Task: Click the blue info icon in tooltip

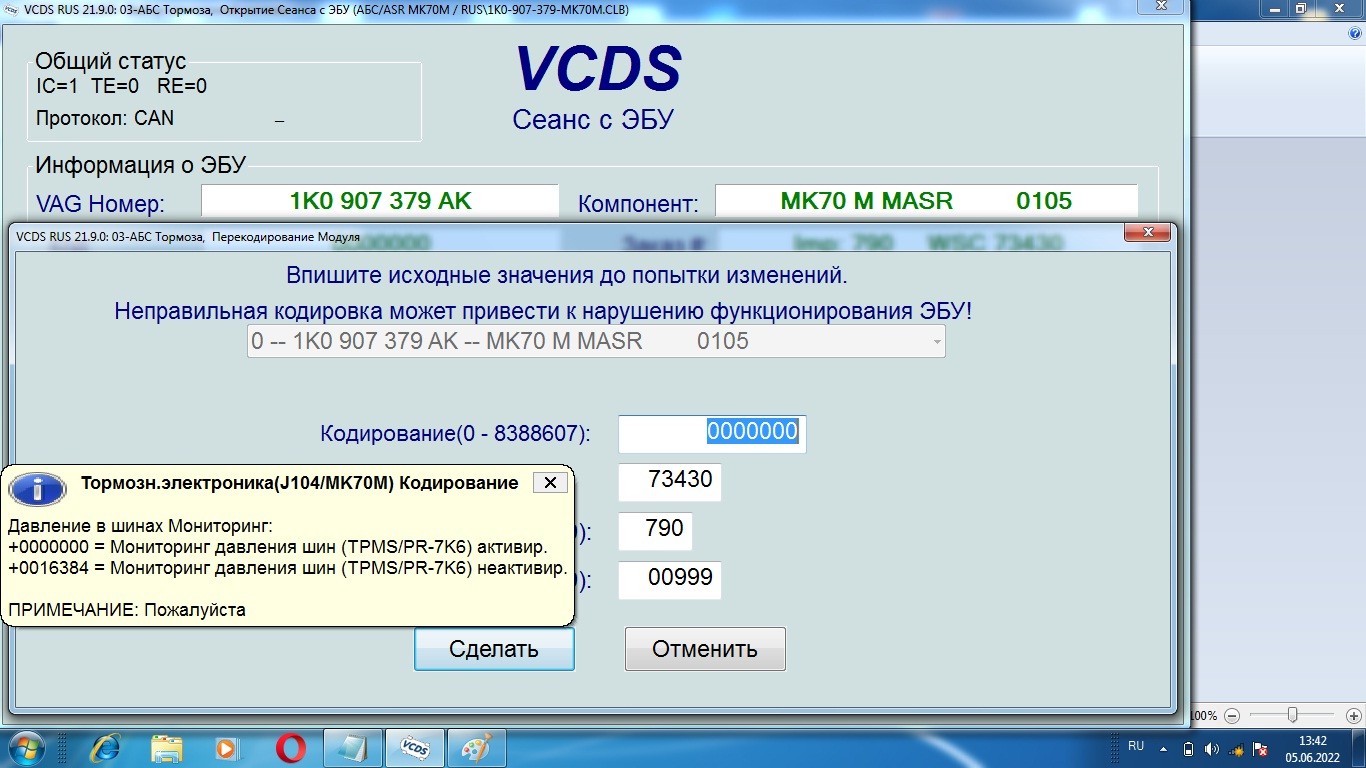Action: coord(37,489)
